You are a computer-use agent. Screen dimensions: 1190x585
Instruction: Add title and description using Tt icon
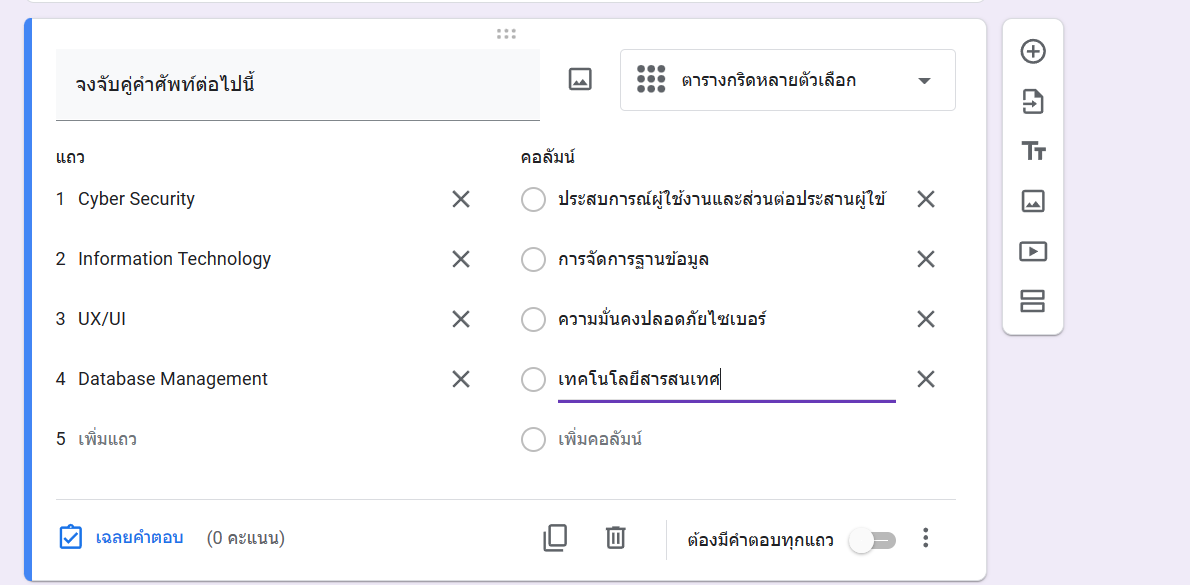click(x=1034, y=151)
